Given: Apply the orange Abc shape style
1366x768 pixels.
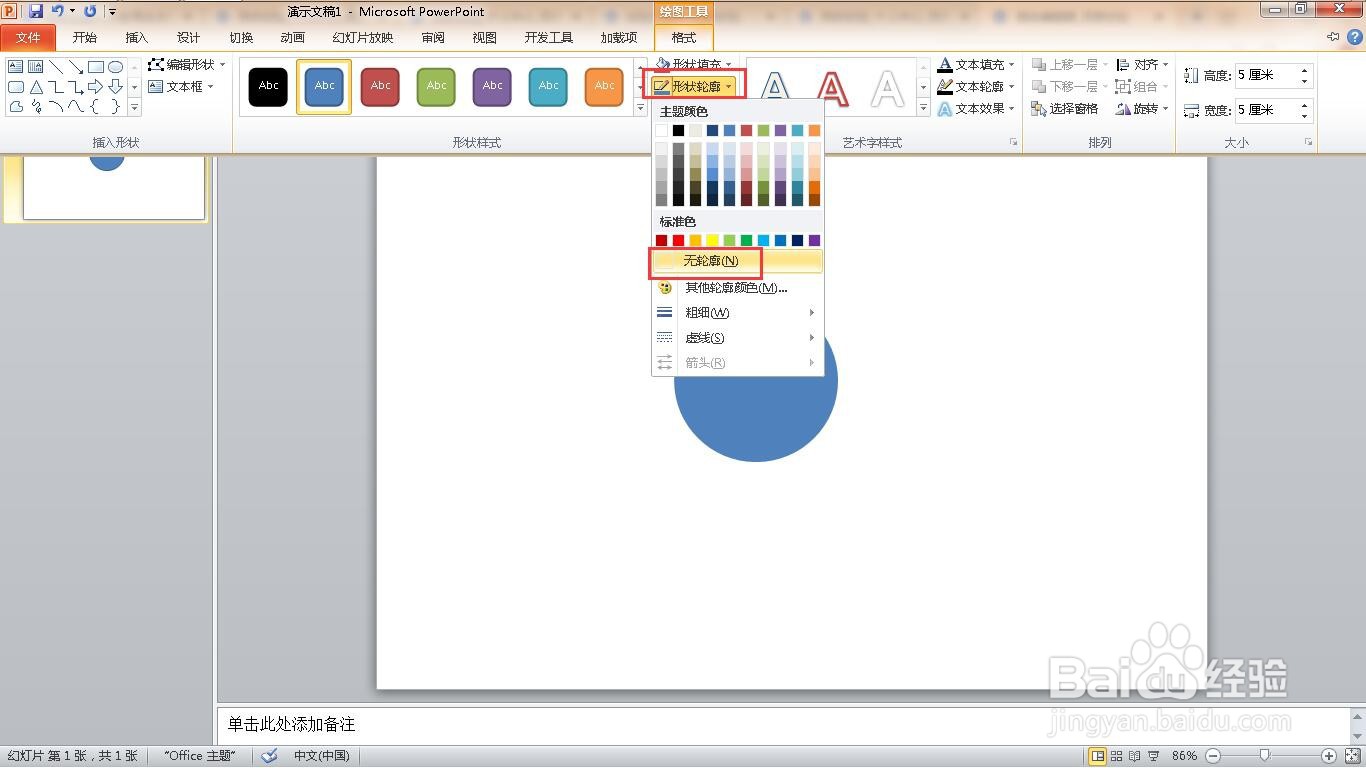Looking at the screenshot, I should [x=605, y=86].
